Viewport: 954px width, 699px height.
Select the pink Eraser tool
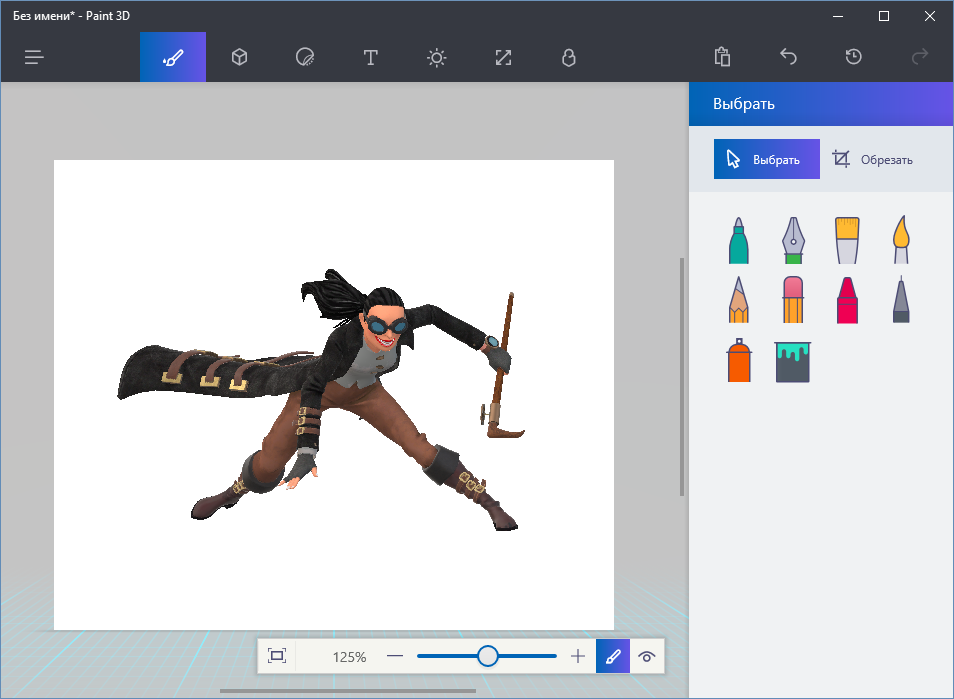click(793, 299)
